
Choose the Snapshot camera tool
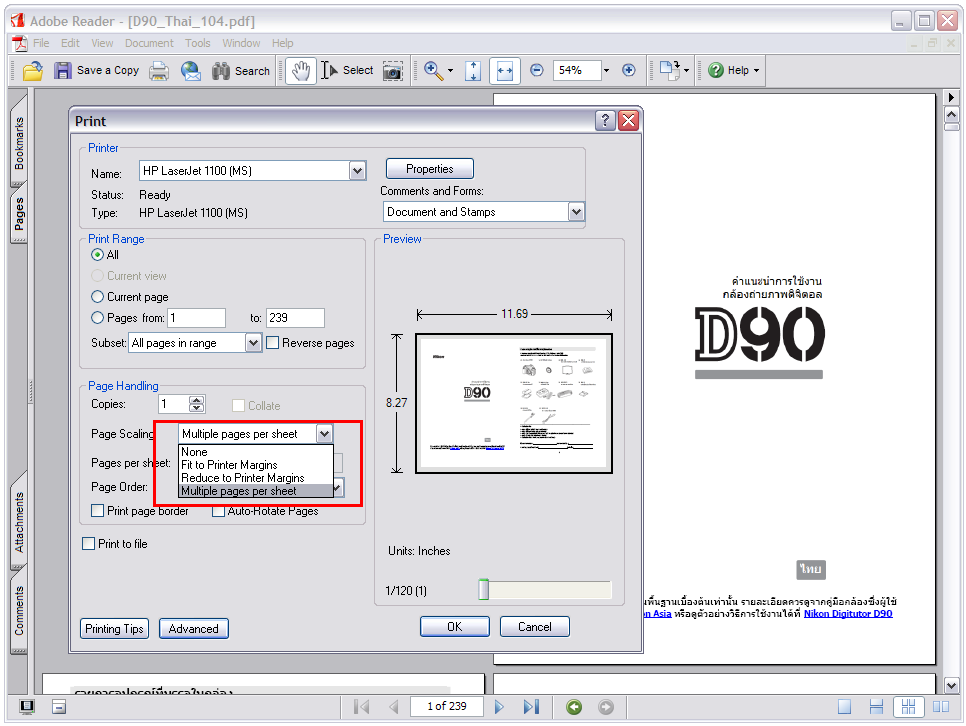392,71
